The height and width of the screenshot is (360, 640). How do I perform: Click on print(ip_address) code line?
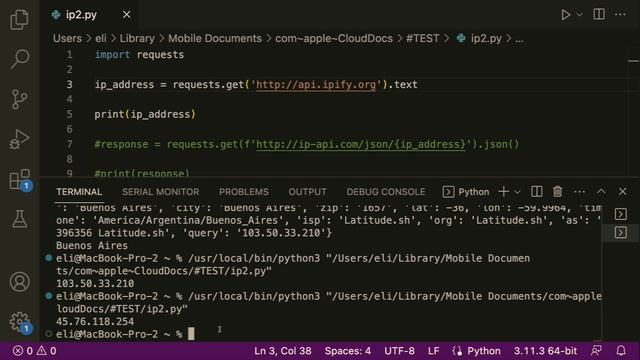coord(145,114)
